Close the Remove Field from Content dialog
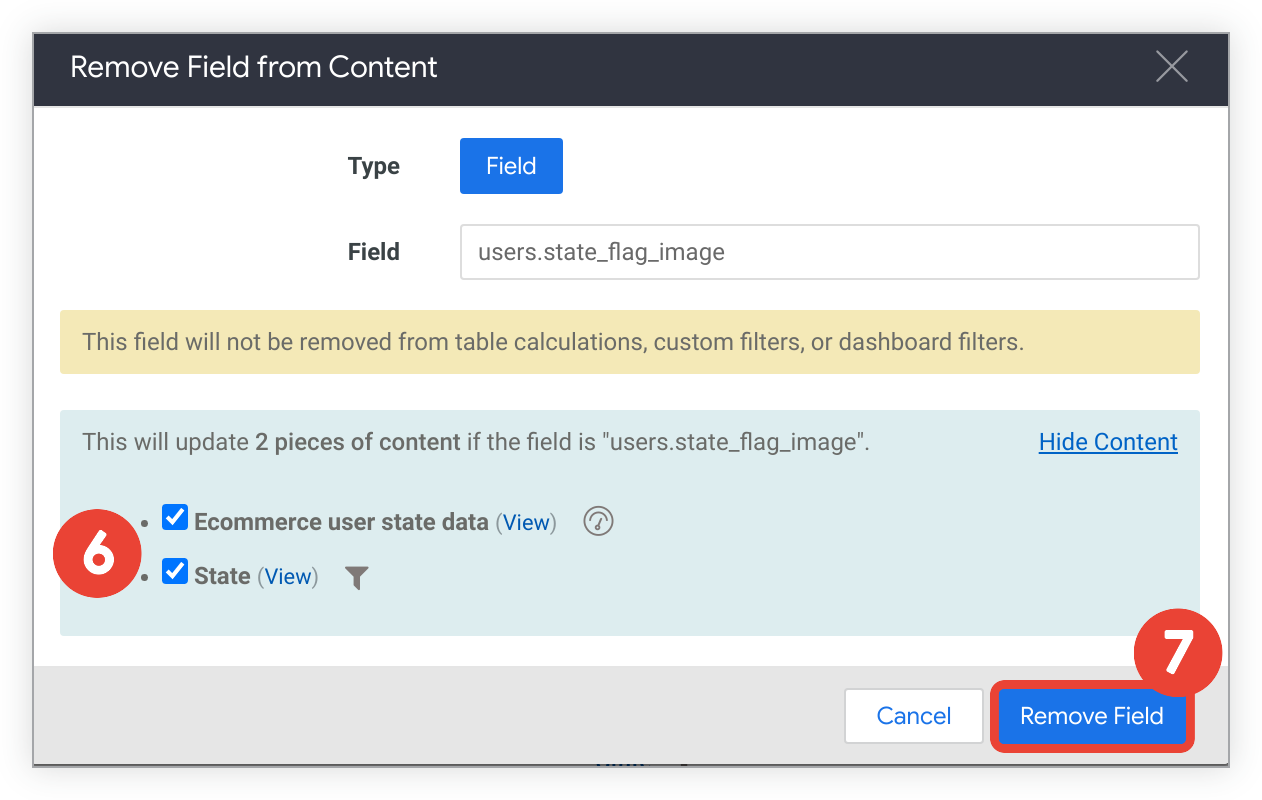 (1171, 67)
